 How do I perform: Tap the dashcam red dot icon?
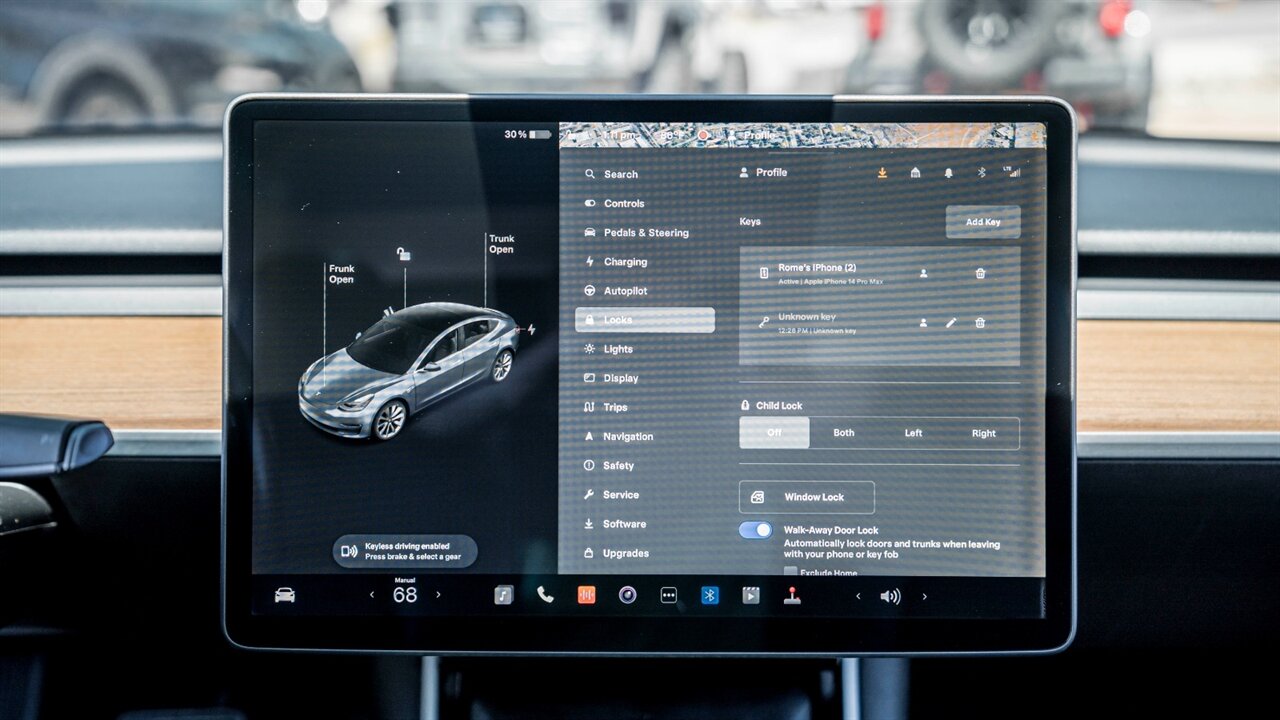(703, 134)
